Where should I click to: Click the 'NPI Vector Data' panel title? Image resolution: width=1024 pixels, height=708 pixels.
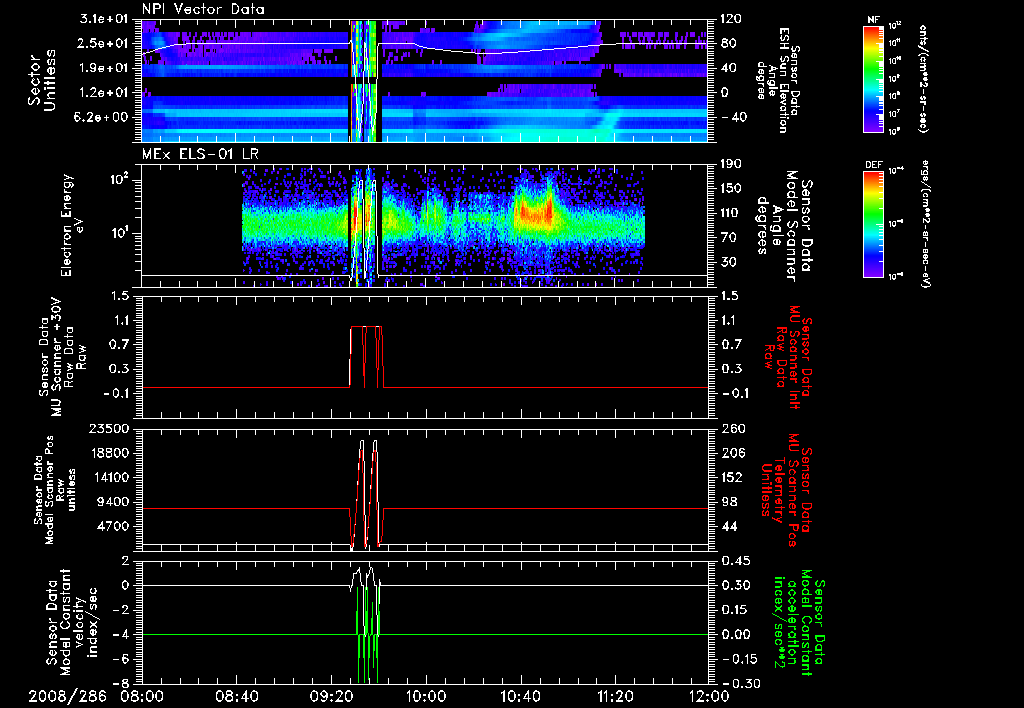203,9
